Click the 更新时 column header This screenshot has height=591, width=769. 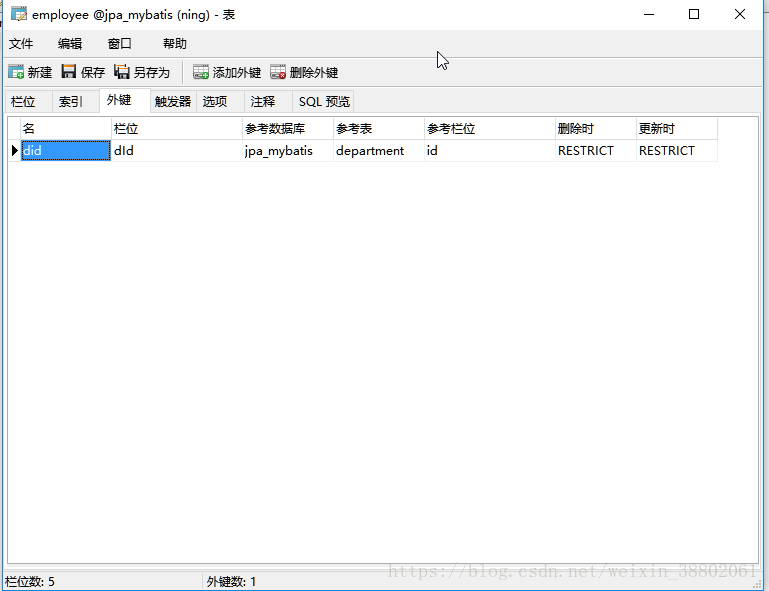[677, 128]
